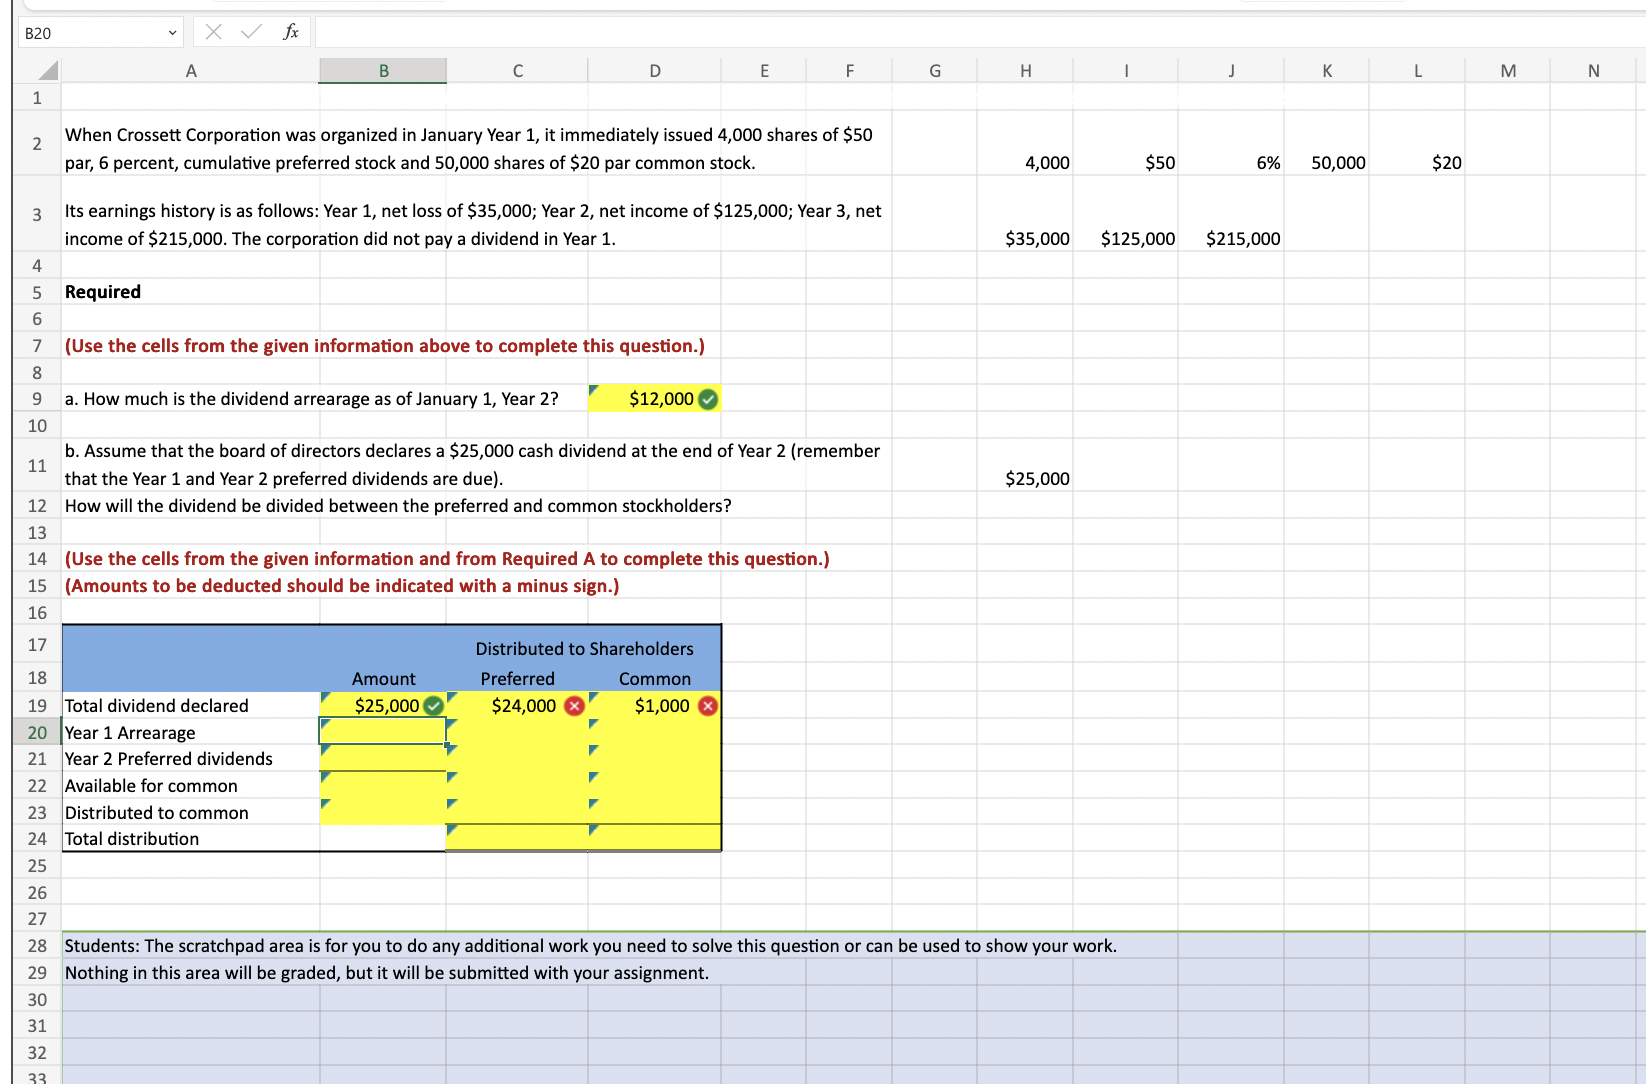Select column K header

pyautogui.click(x=1327, y=70)
